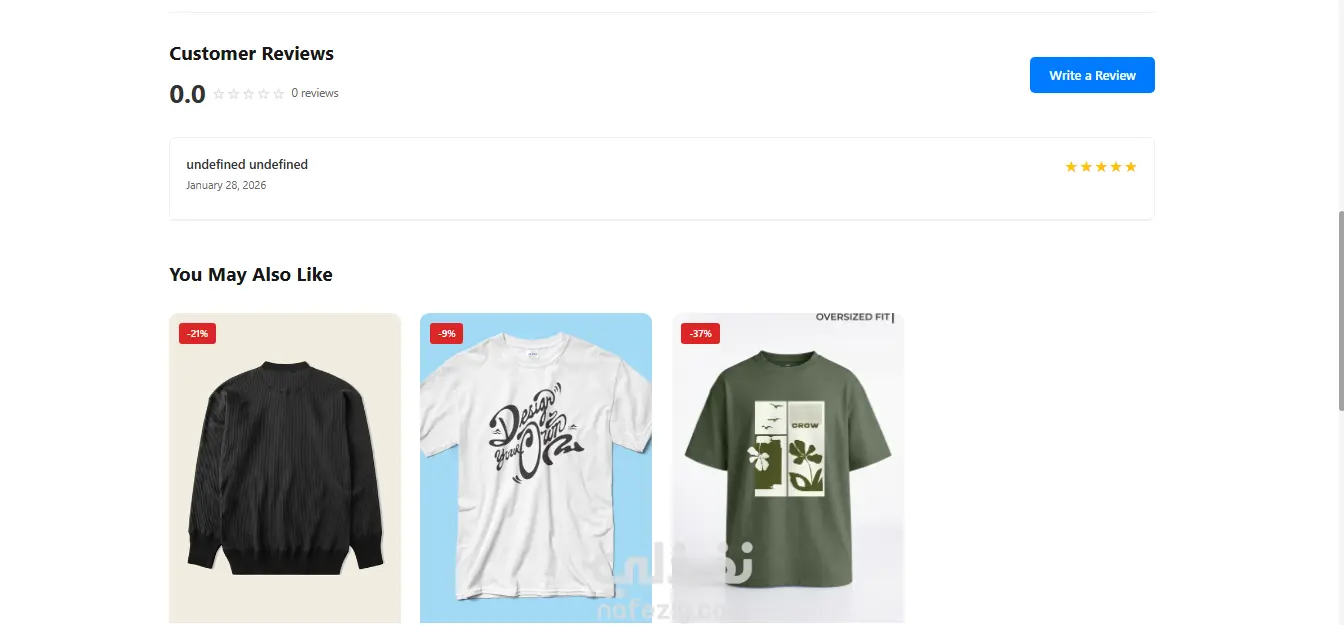Click the -21% discount badge
The width and height of the screenshot is (1344, 625).
point(197,333)
